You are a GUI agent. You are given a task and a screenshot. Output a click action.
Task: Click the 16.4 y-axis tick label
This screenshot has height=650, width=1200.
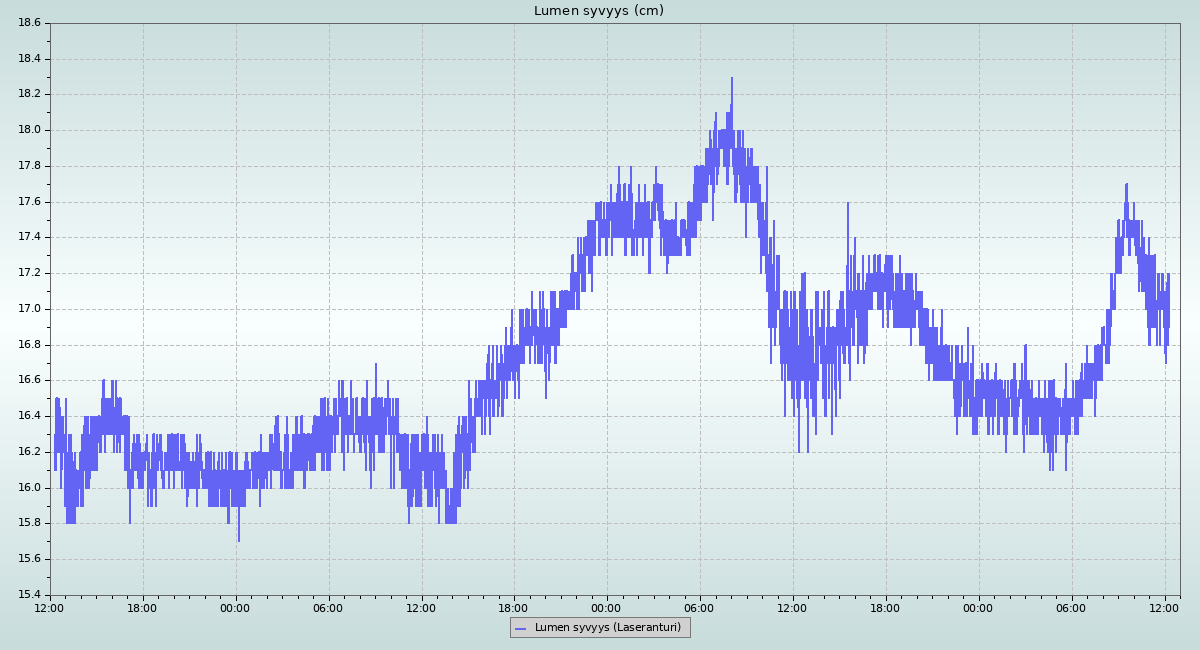pos(30,416)
